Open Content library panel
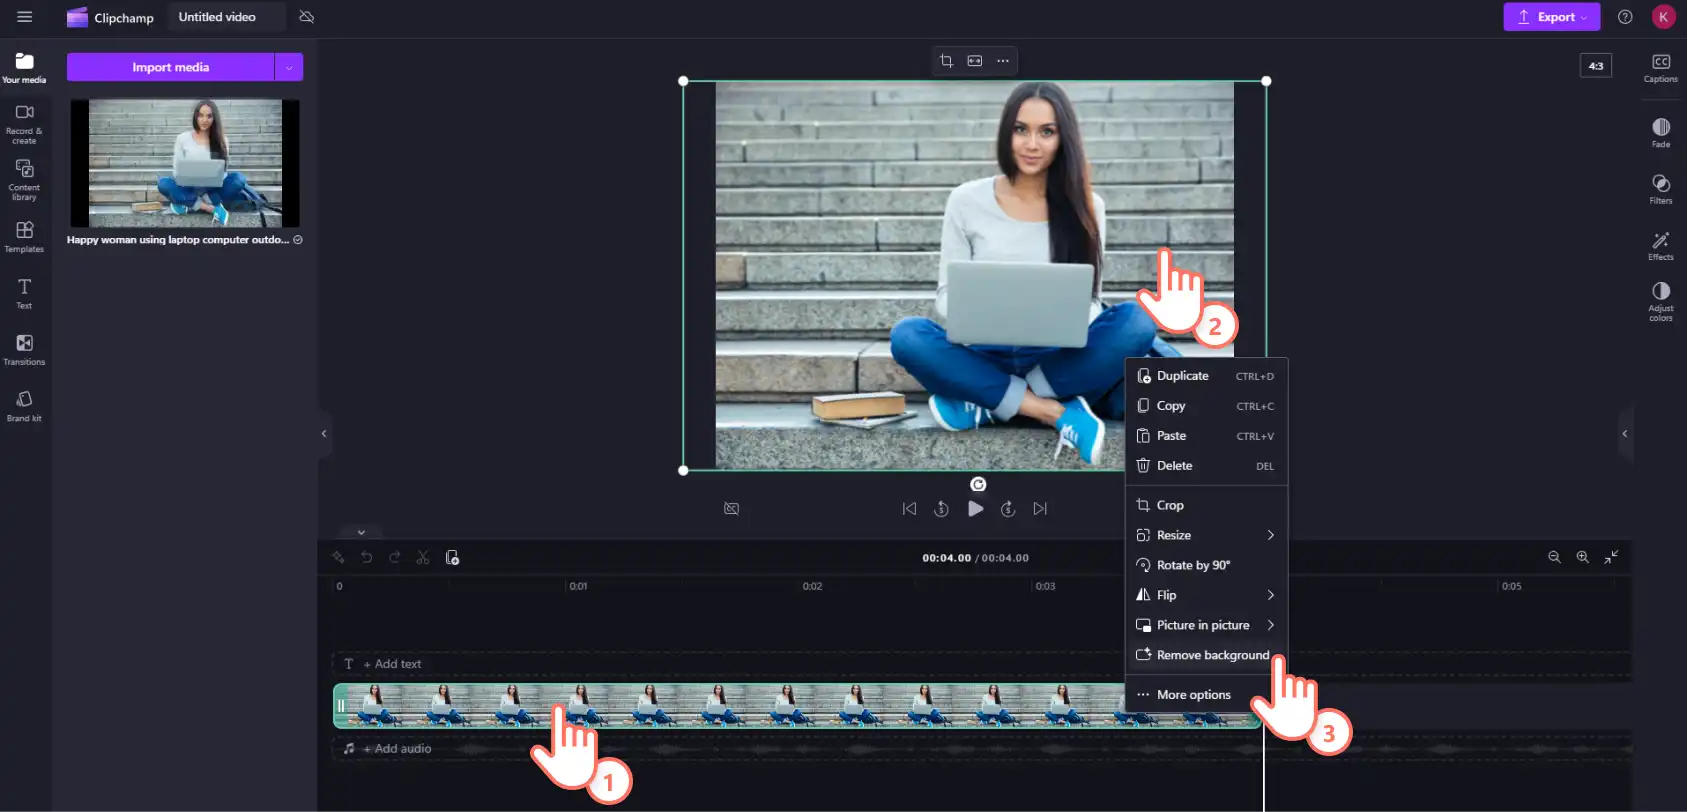 pyautogui.click(x=24, y=180)
